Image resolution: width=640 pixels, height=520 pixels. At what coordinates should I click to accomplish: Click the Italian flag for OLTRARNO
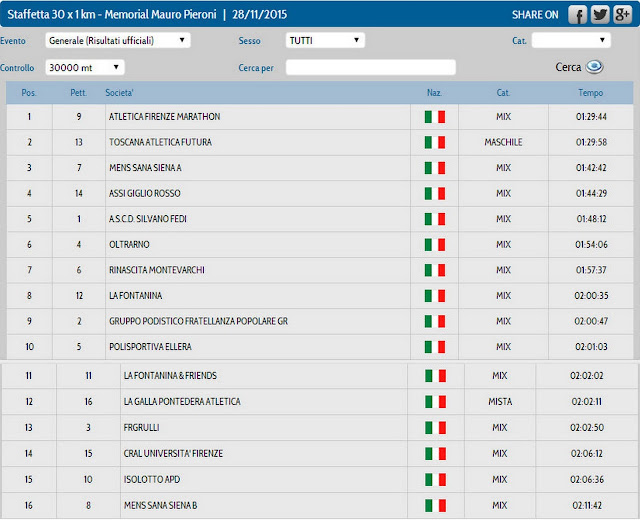coord(435,244)
